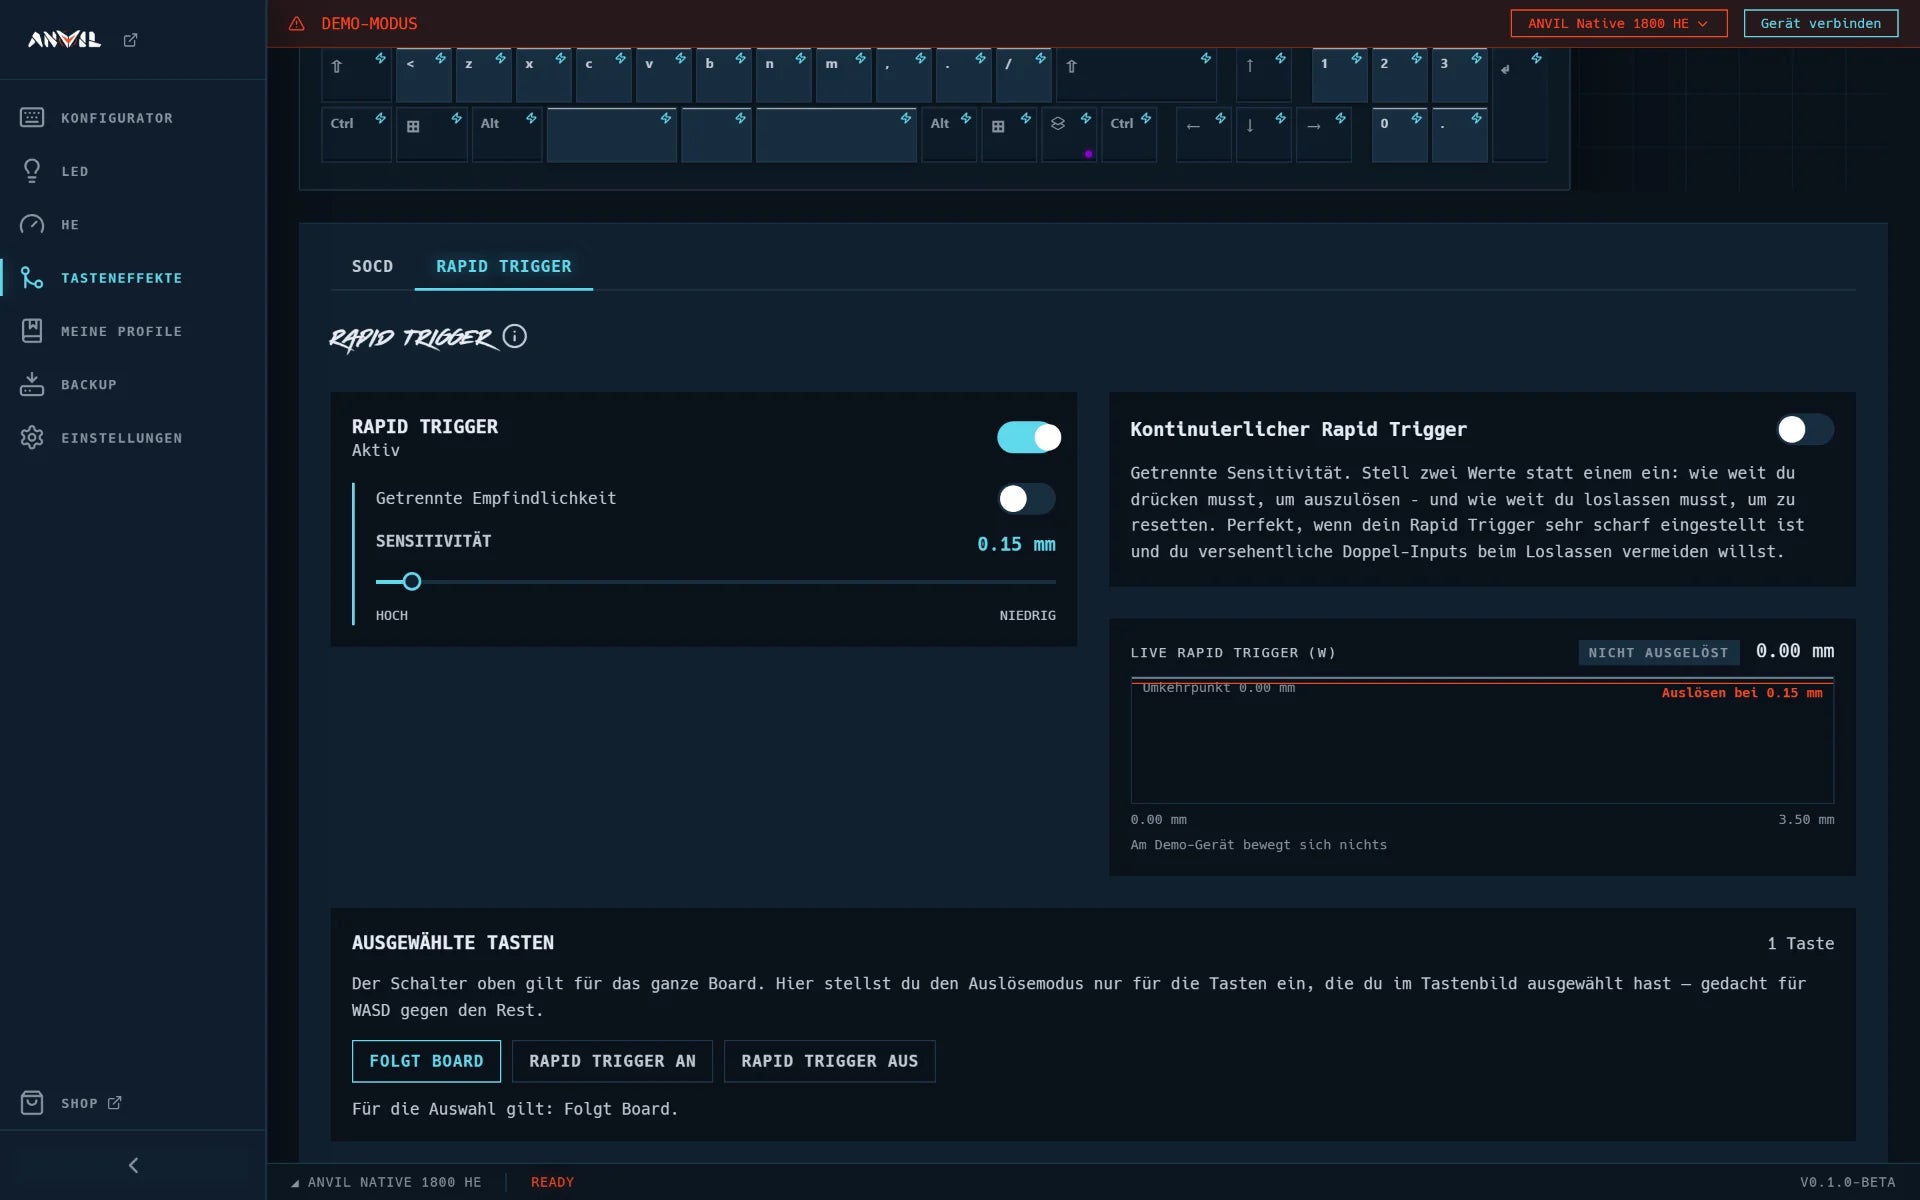Viewport: 1920px width, 1200px height.
Task: Click Gerät verbinden button
Action: [x=1821, y=23]
